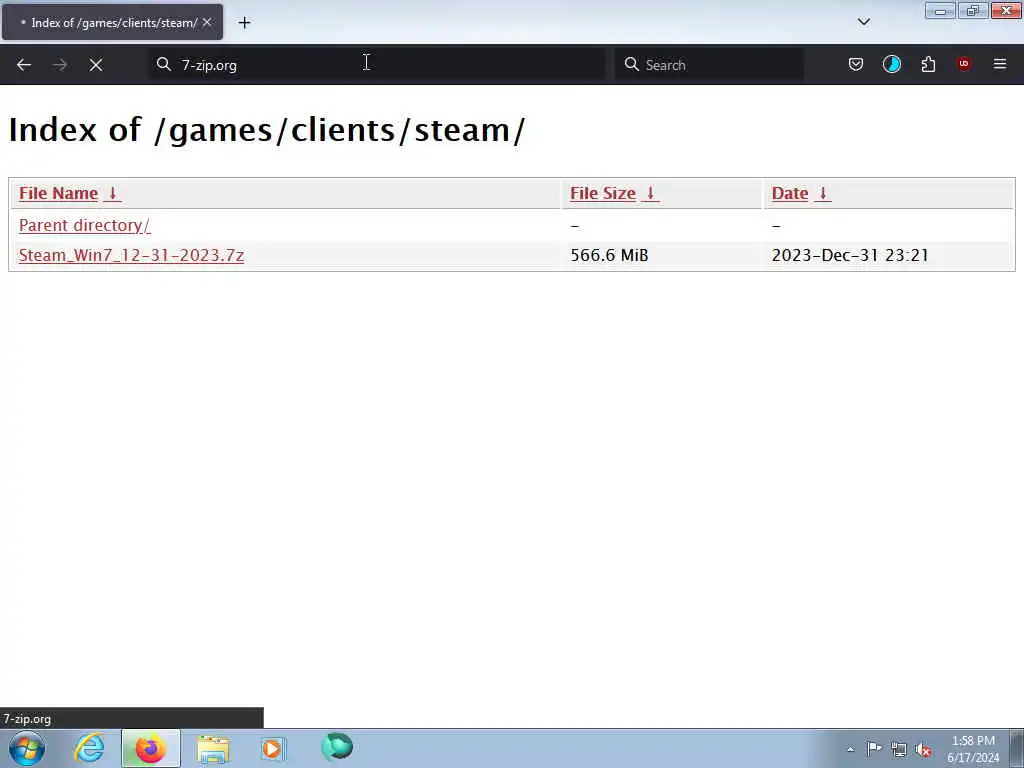Open Windows Explorer folder taskbar icon

pyautogui.click(x=213, y=748)
